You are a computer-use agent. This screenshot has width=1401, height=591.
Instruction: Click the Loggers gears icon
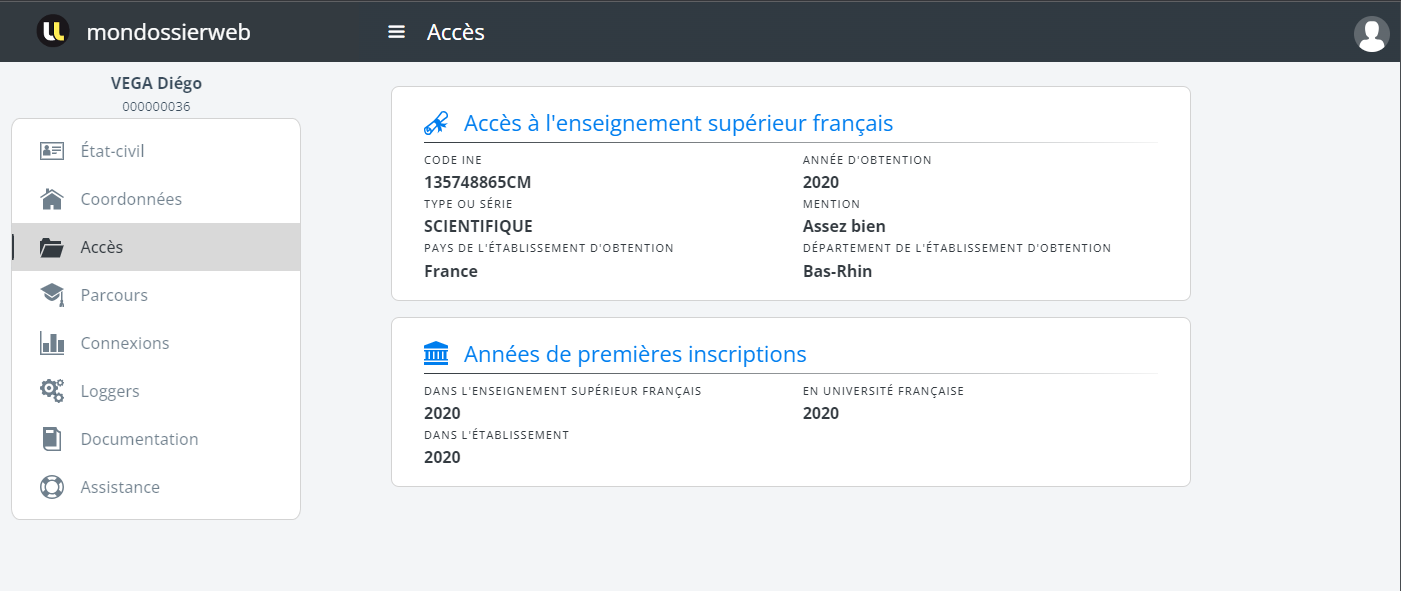[x=52, y=391]
